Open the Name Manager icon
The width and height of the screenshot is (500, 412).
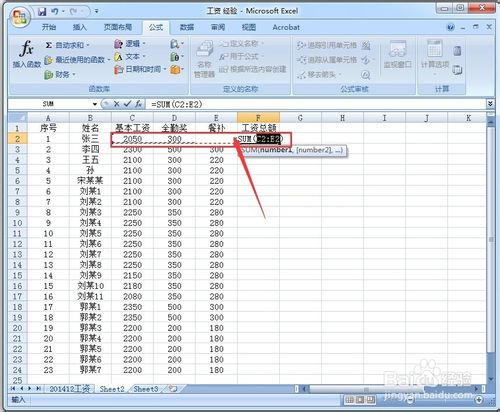click(x=204, y=59)
